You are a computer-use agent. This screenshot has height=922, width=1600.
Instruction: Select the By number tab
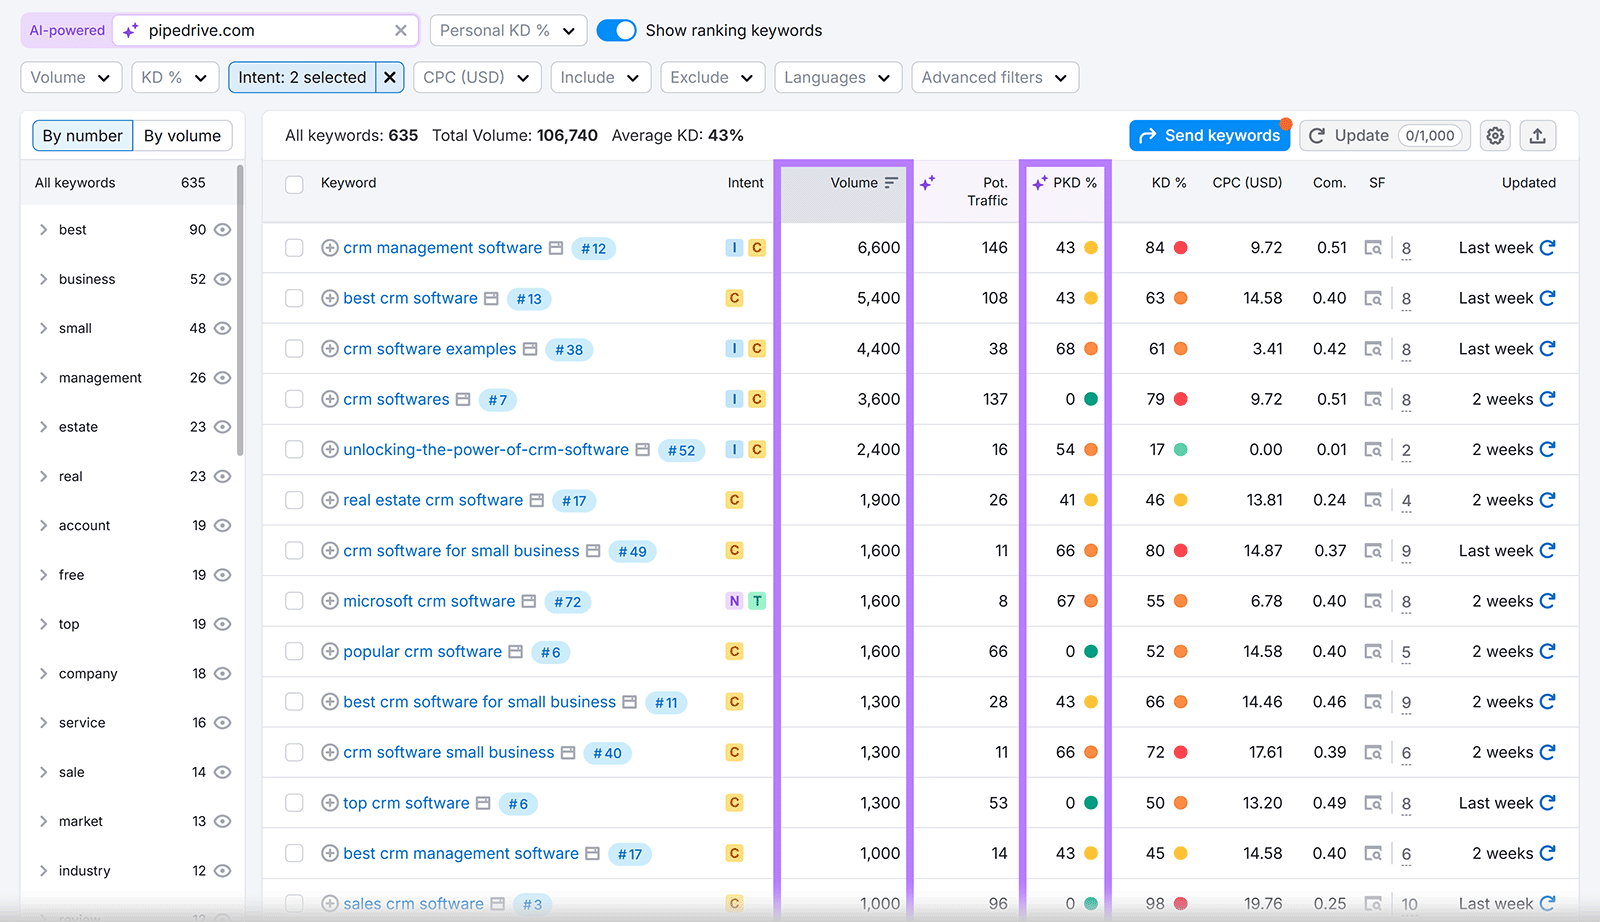pyautogui.click(x=83, y=136)
